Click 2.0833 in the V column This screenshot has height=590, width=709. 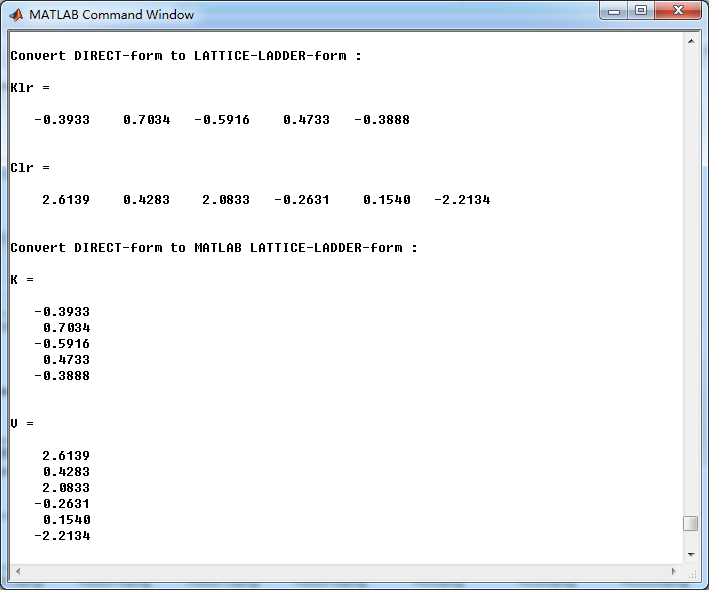pos(66,488)
